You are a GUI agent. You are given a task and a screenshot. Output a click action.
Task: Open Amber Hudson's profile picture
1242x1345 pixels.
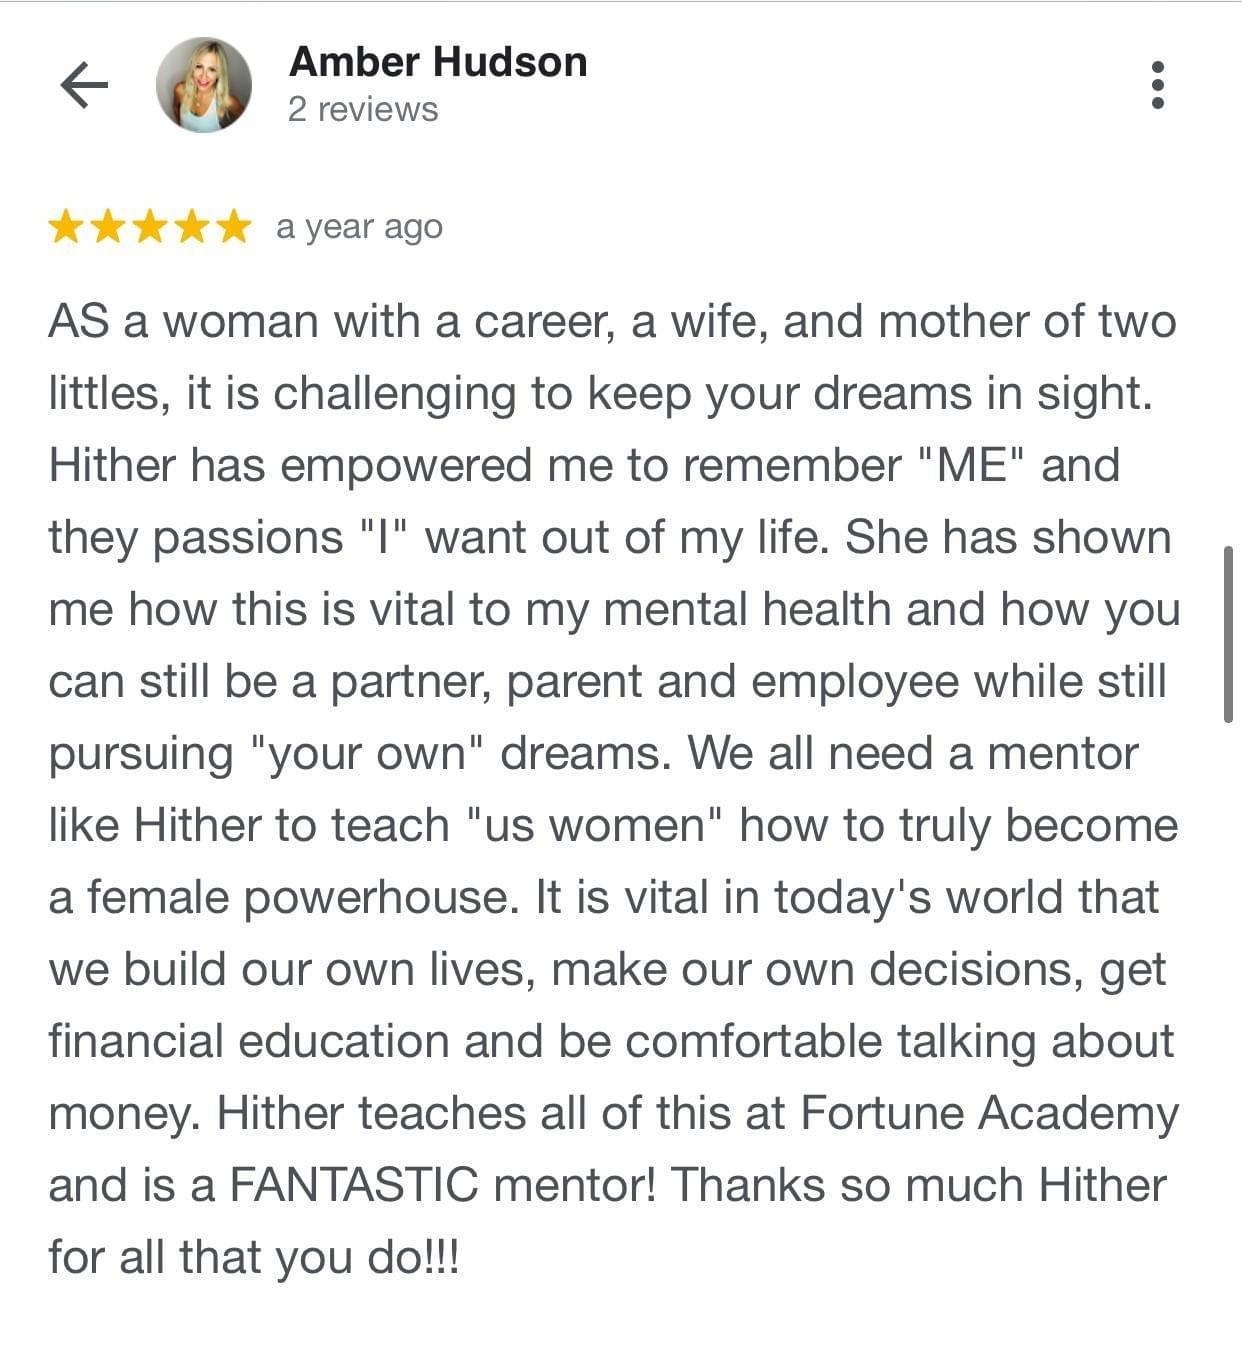[203, 85]
